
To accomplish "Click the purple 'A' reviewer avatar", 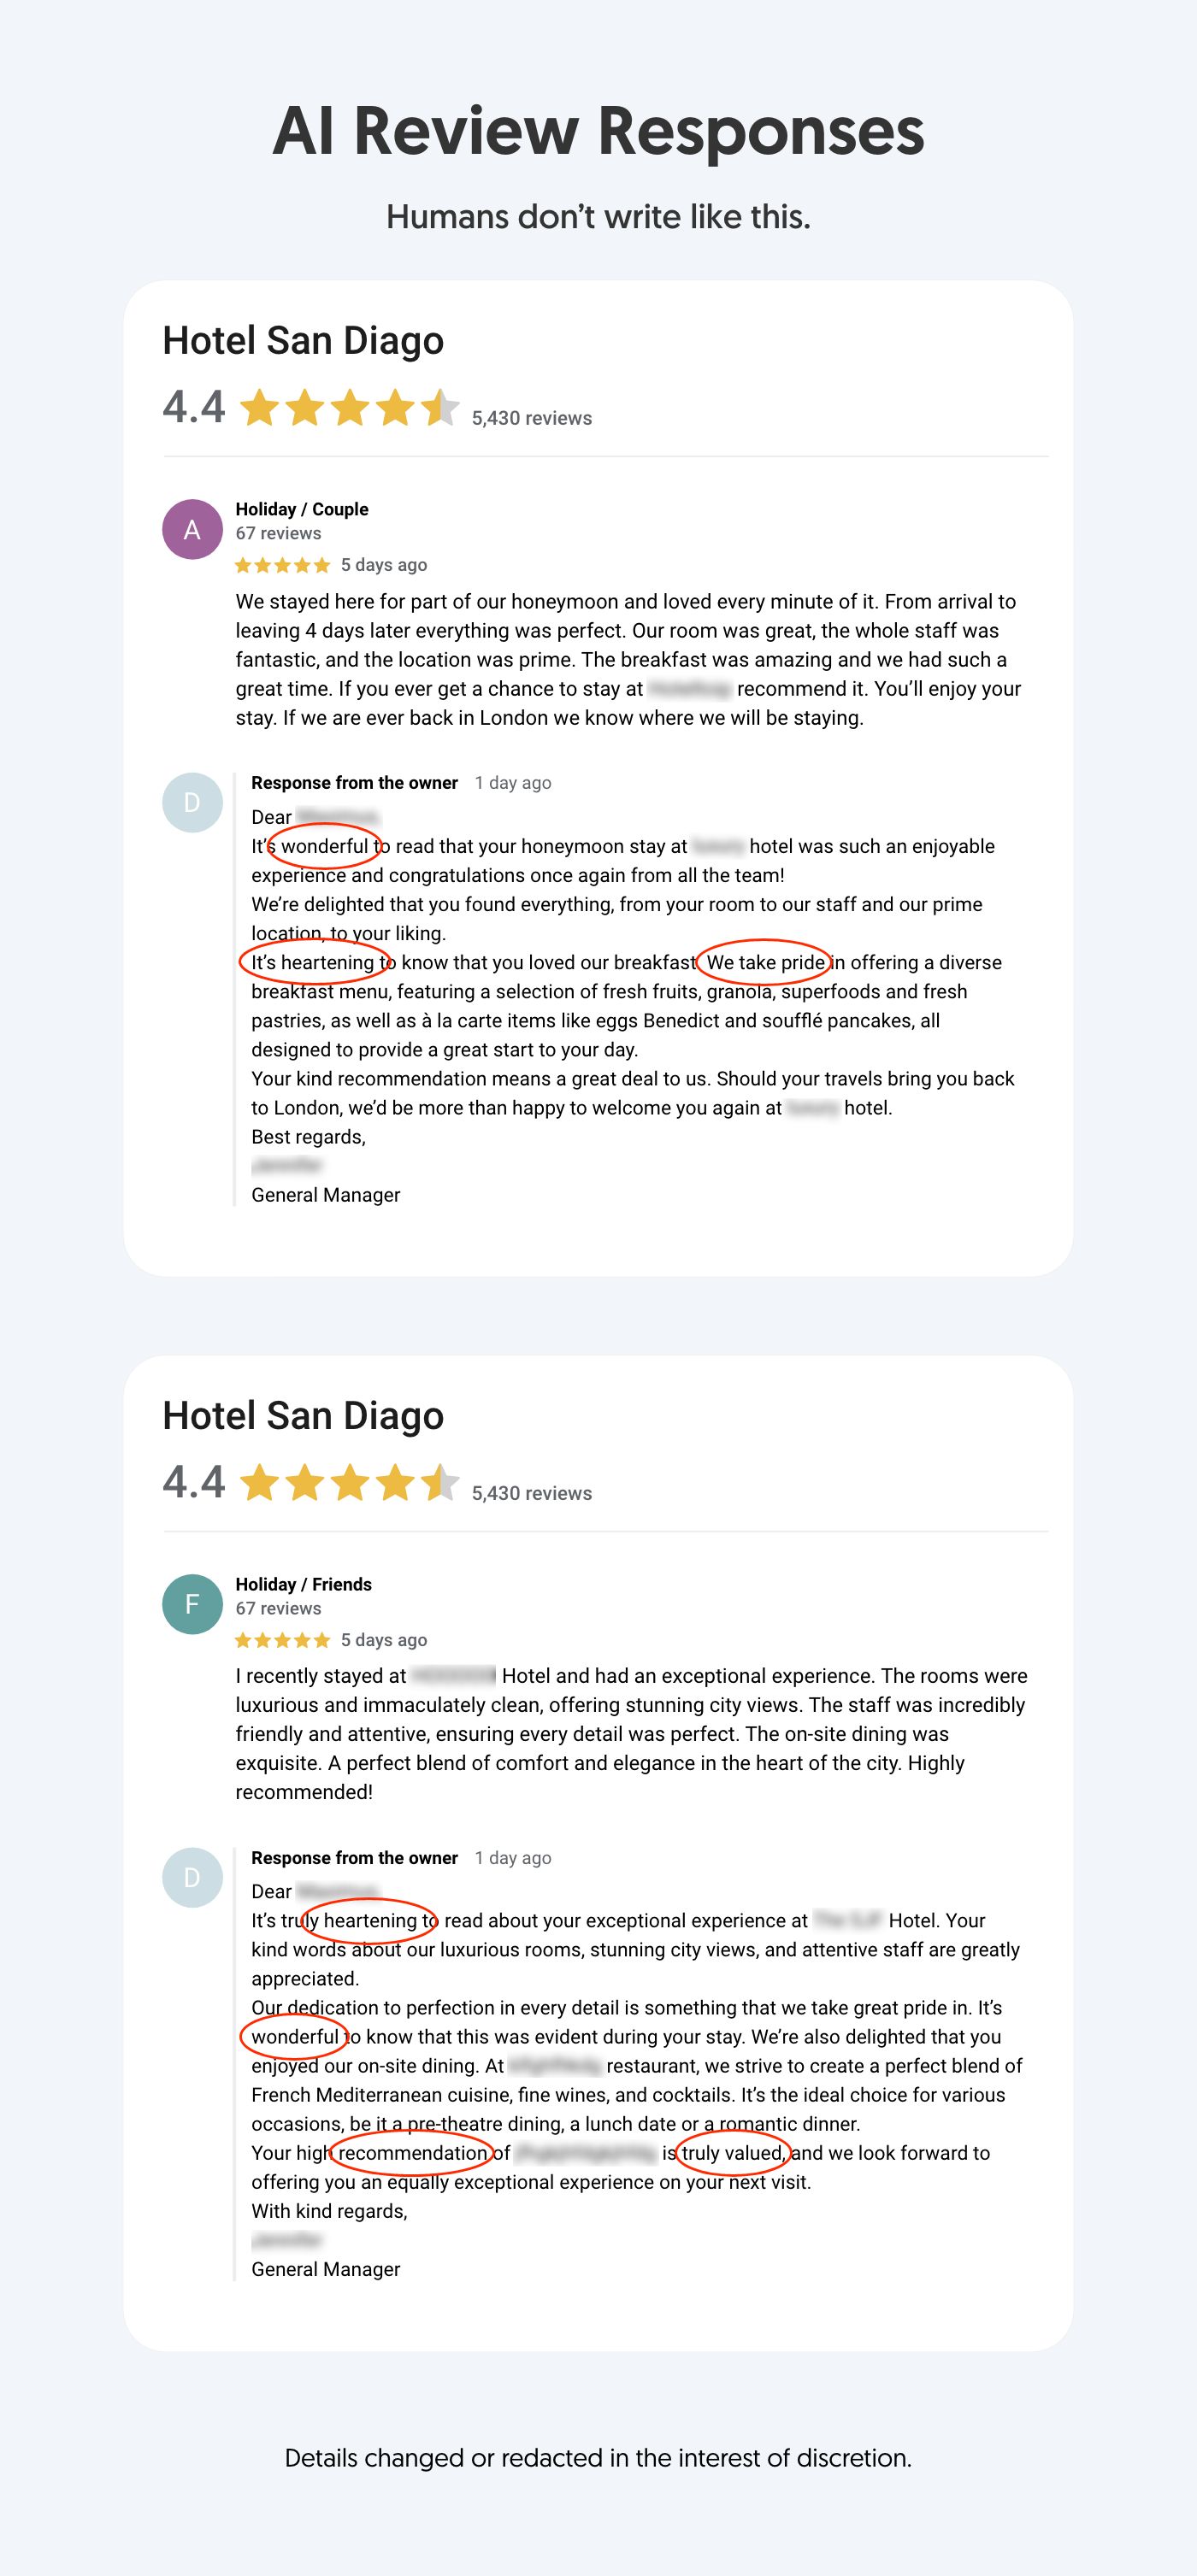I will pos(192,529).
